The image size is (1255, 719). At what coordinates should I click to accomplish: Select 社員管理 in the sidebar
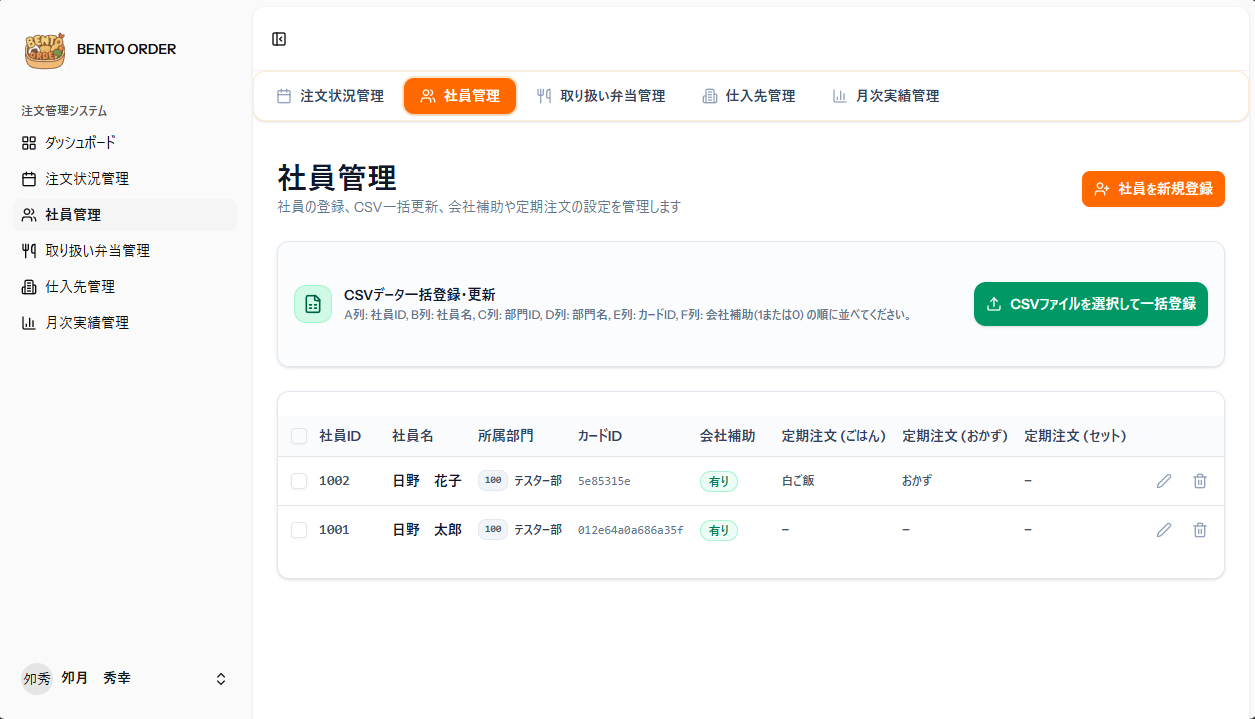point(125,215)
